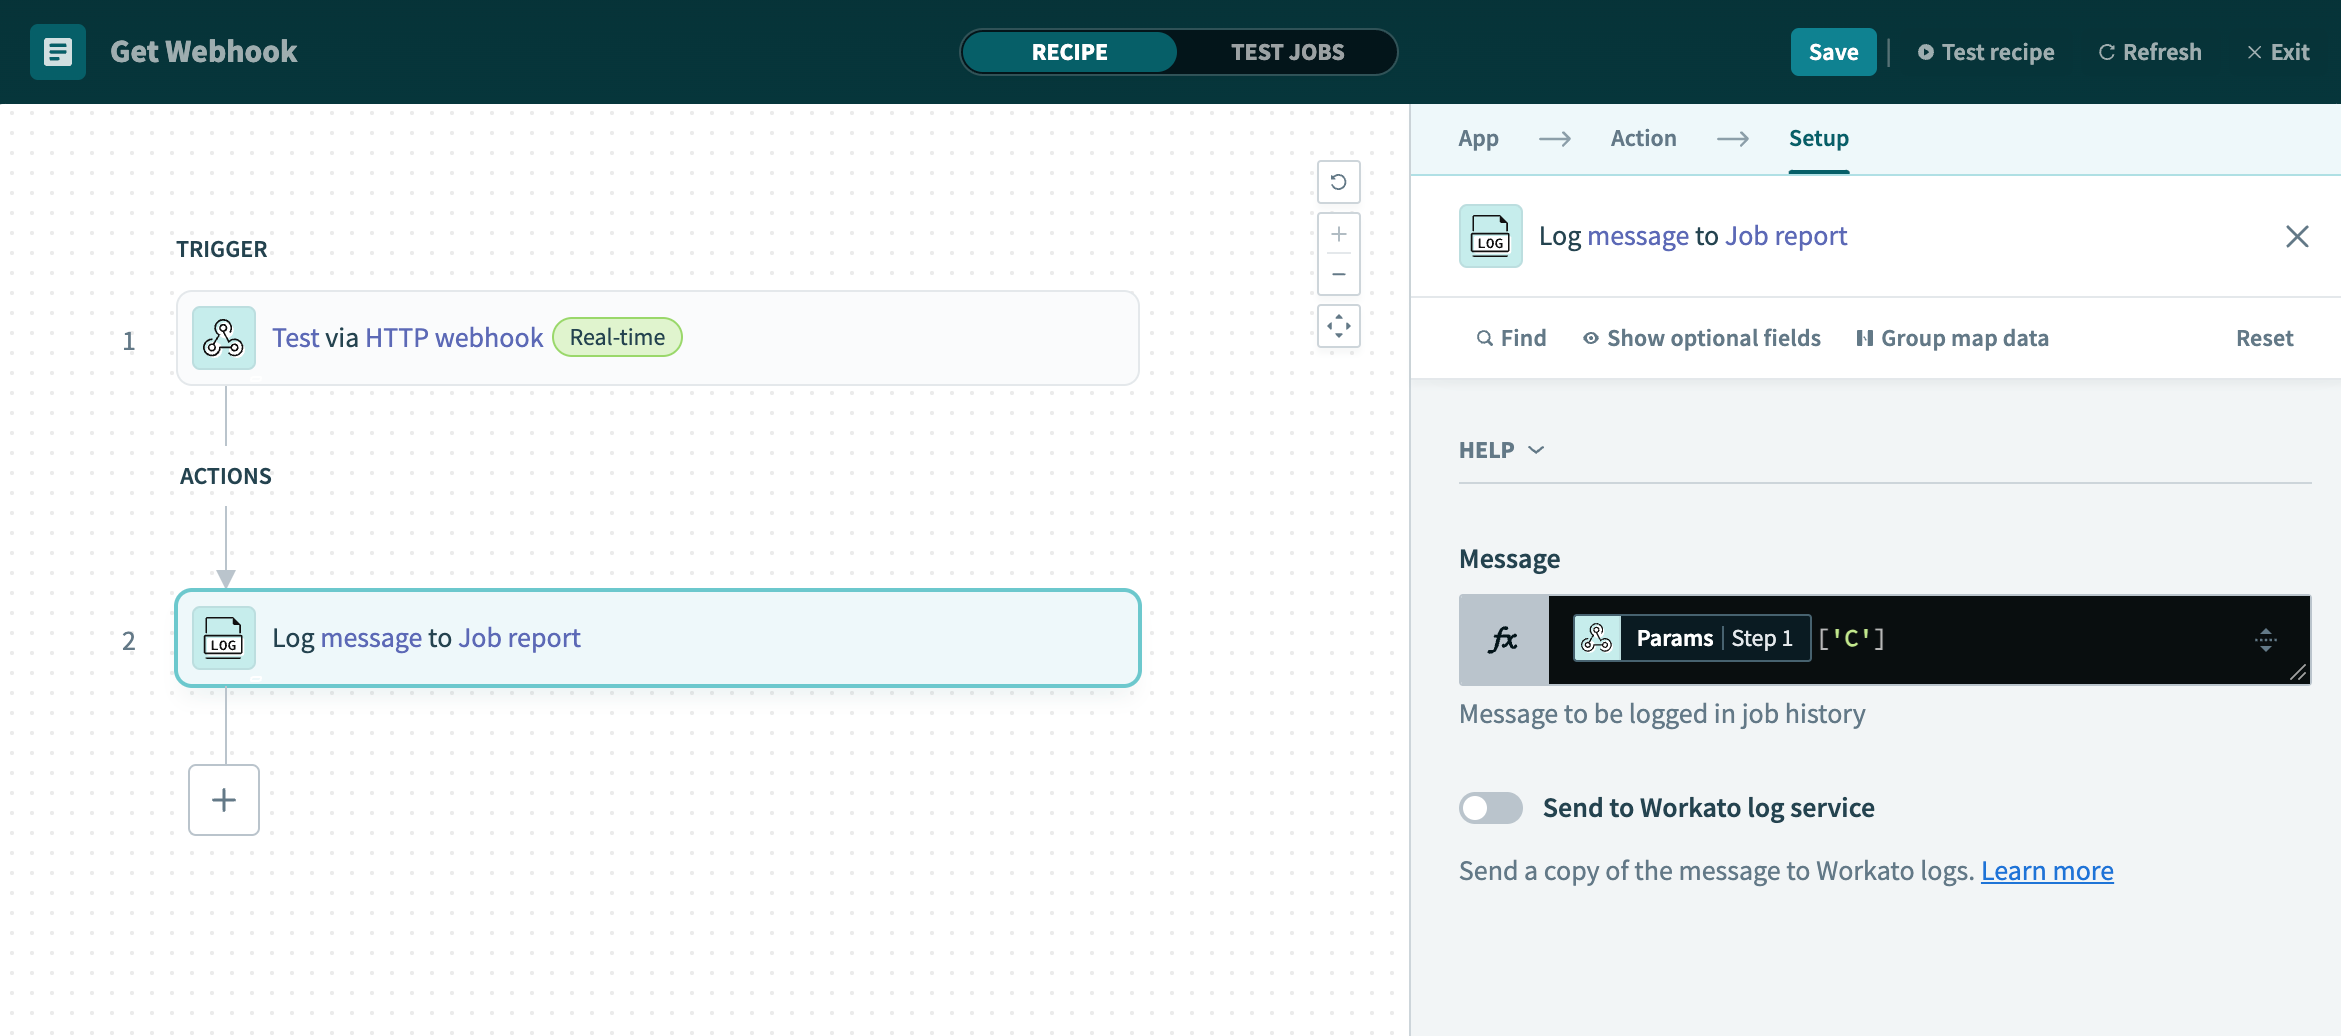Go to the Action setup step
2341x1036 pixels.
coord(1643,138)
